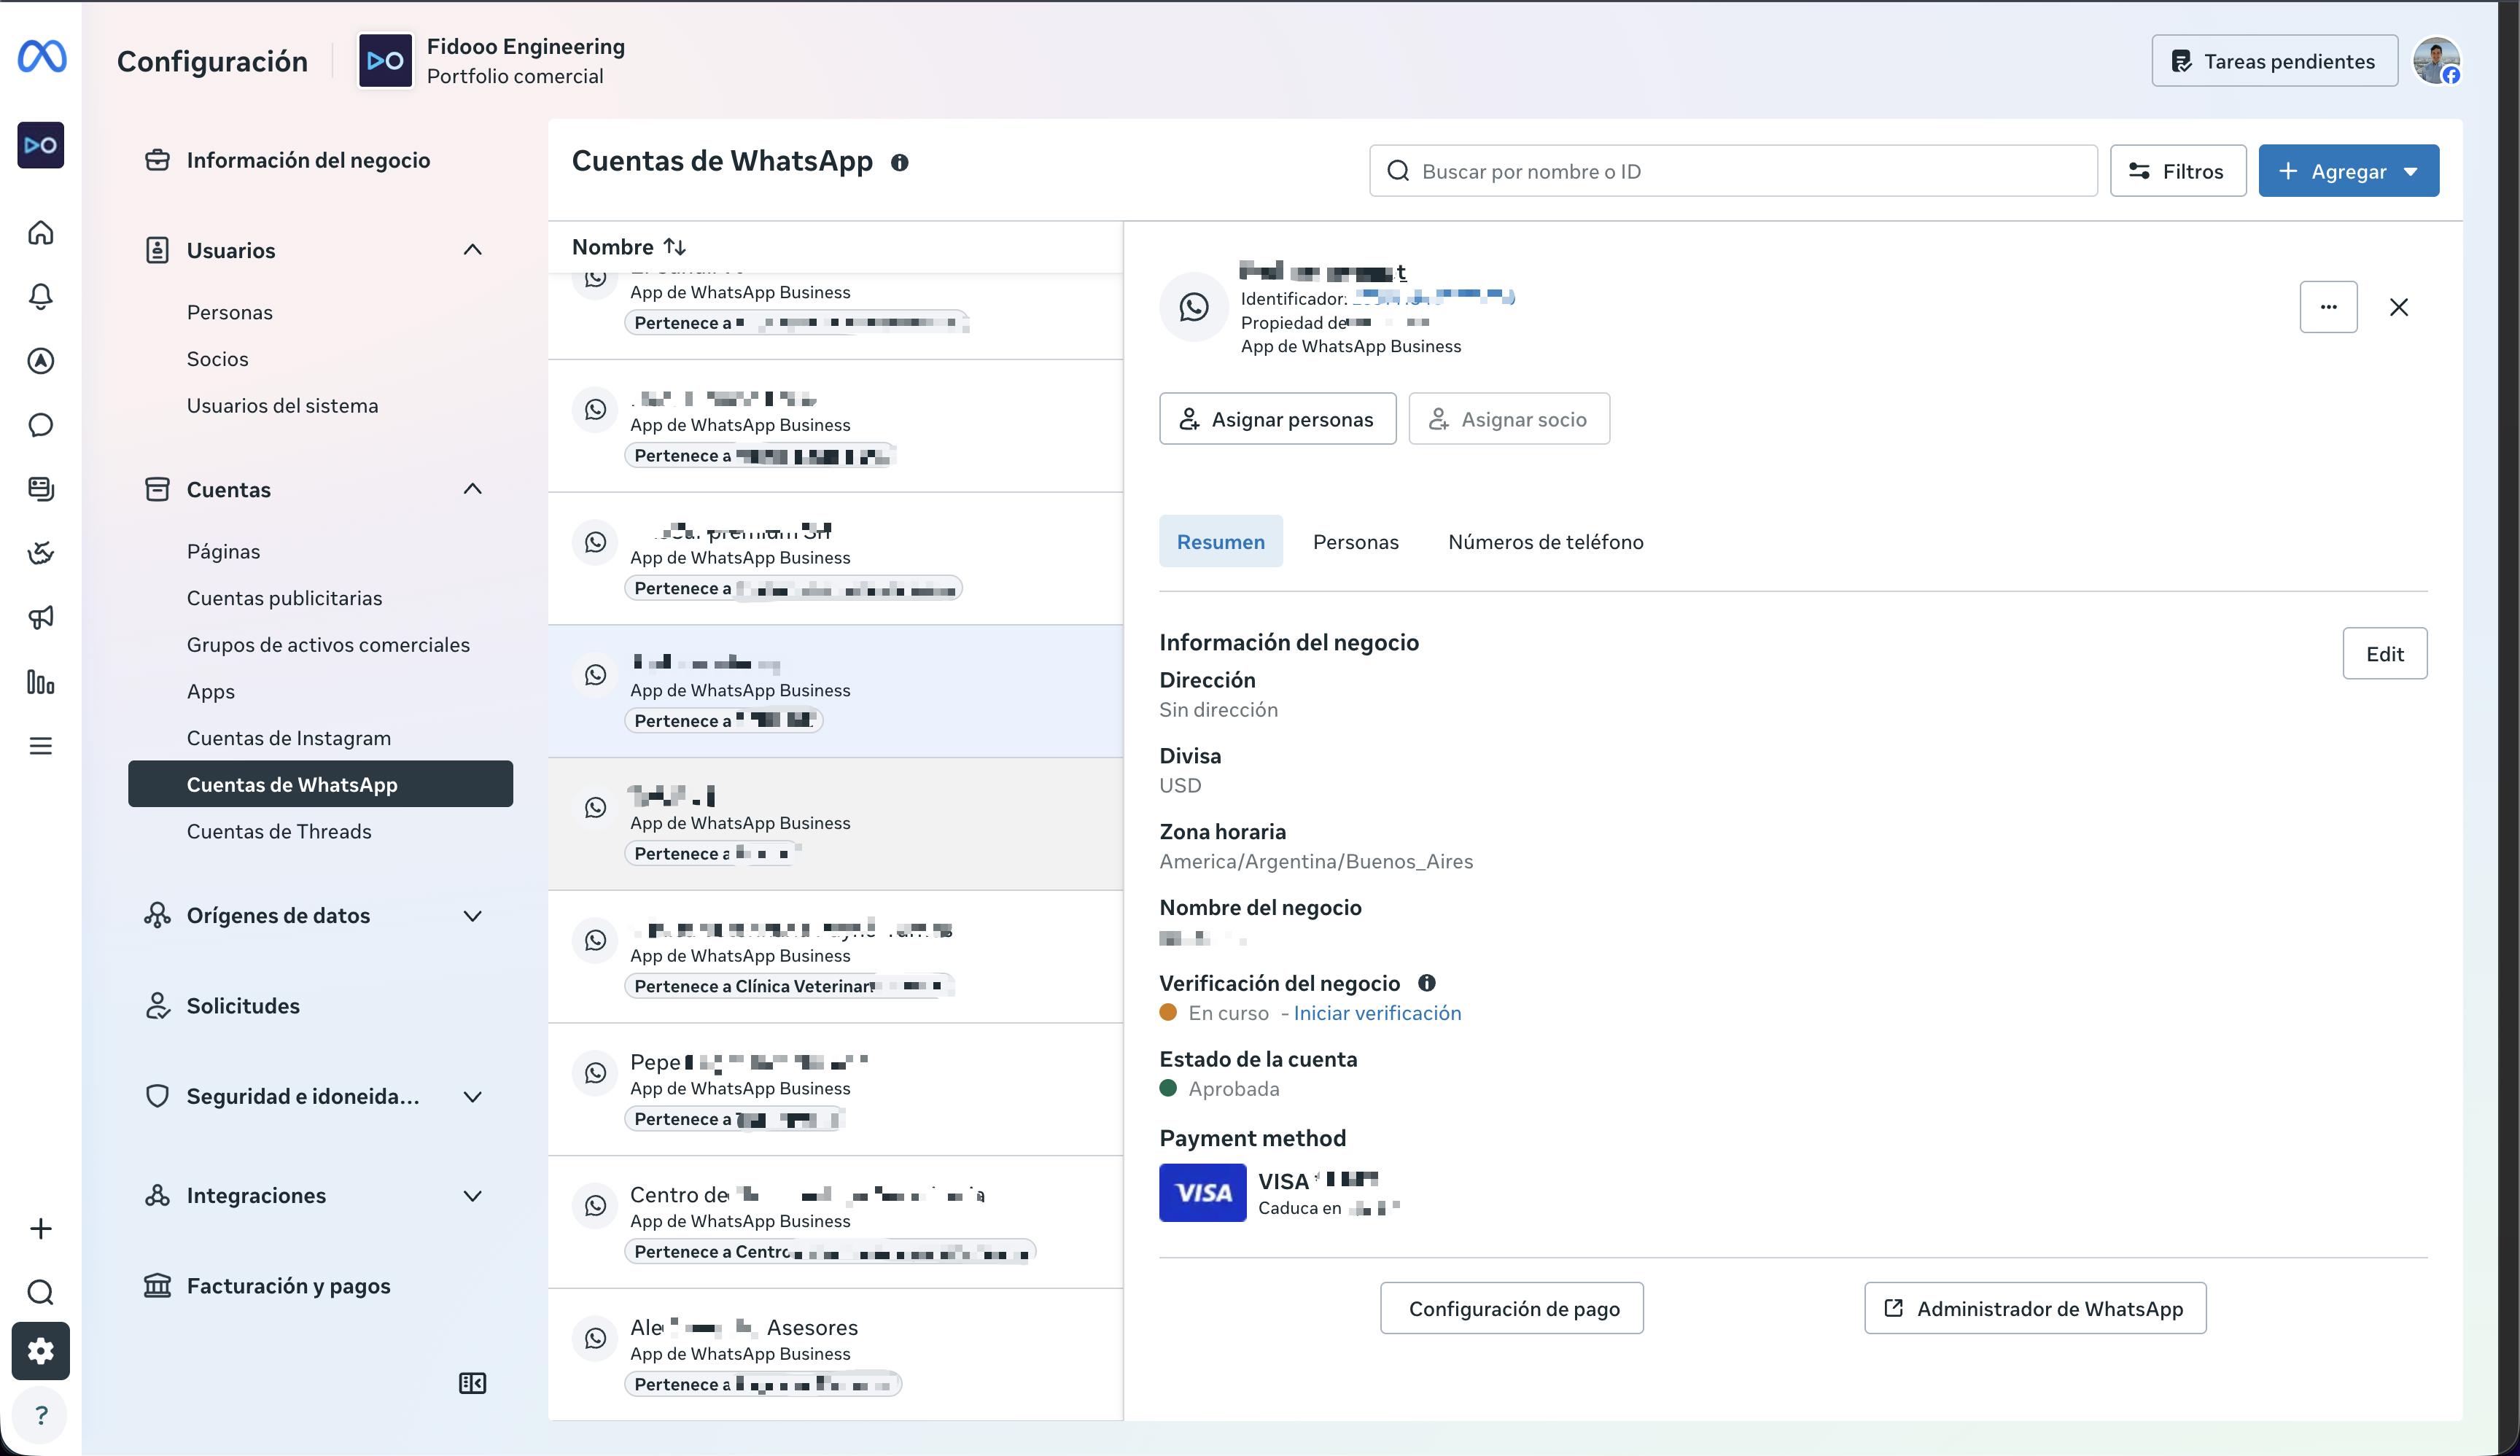The height and width of the screenshot is (1456, 2520).
Task: Click Asignar socio button
Action: 1508,419
